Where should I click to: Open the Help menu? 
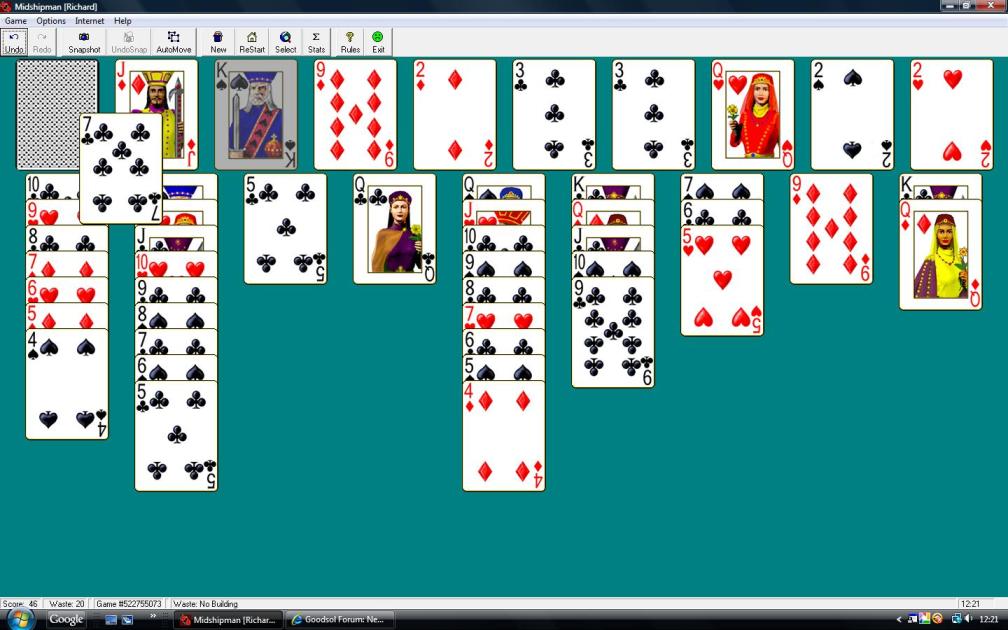[123, 21]
